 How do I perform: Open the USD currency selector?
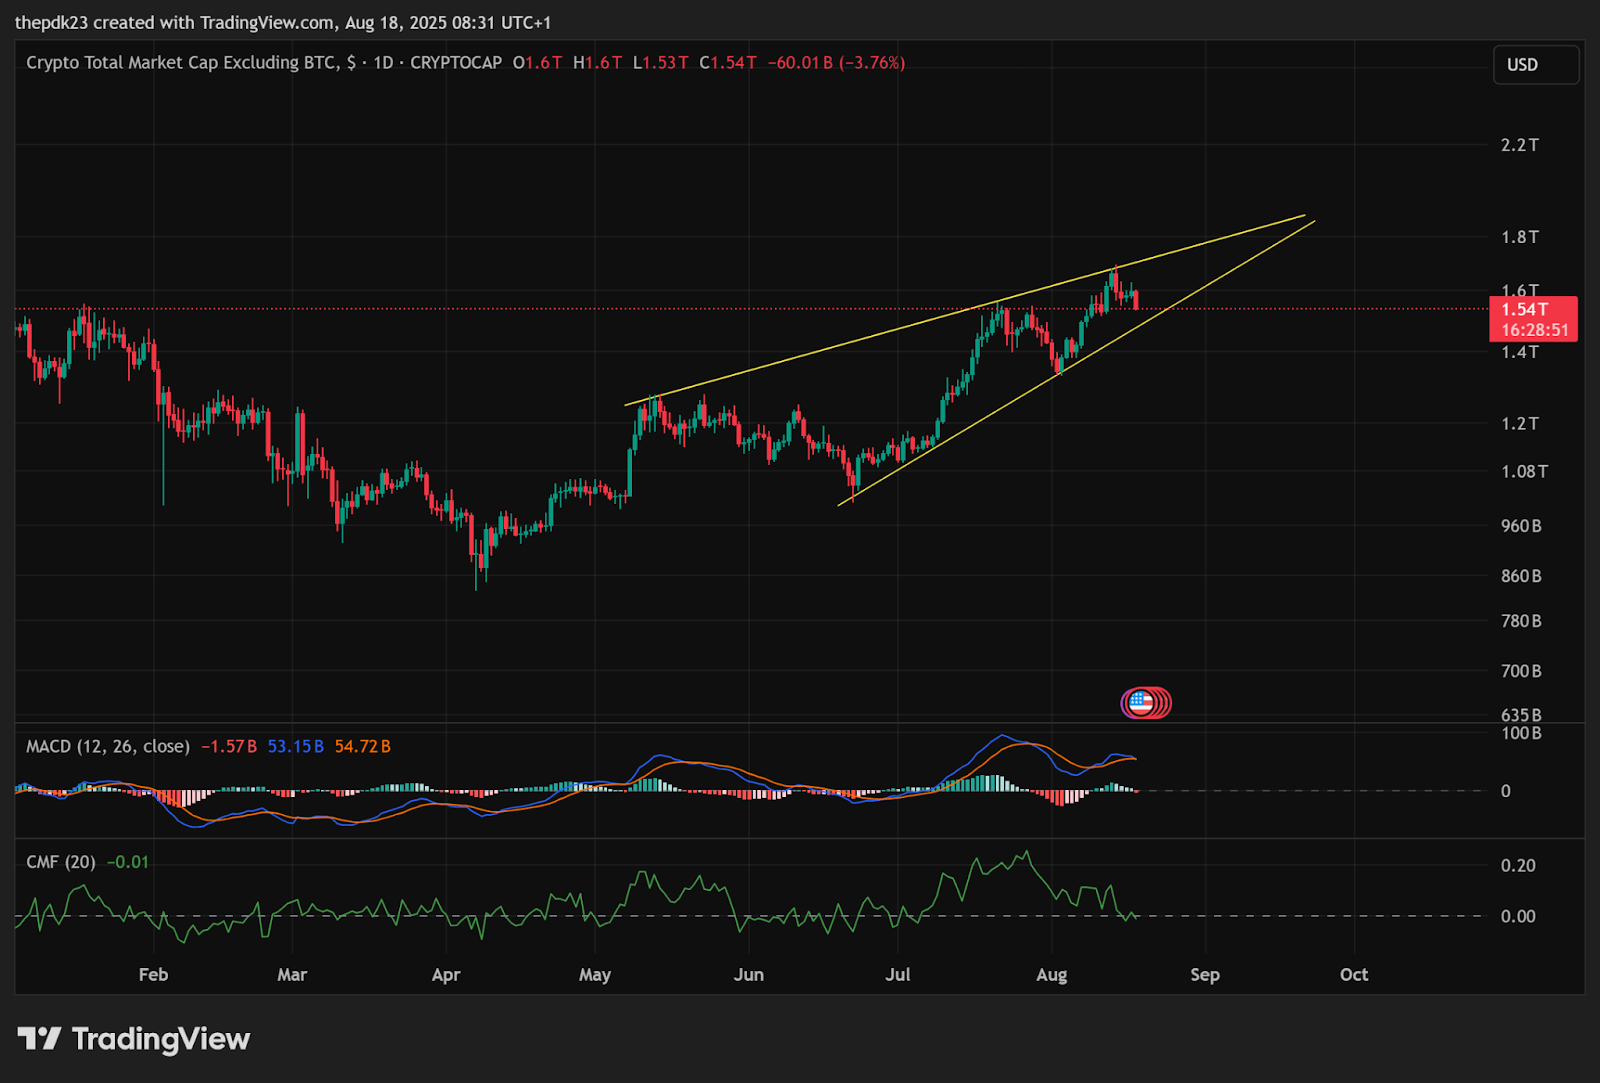coord(1536,64)
